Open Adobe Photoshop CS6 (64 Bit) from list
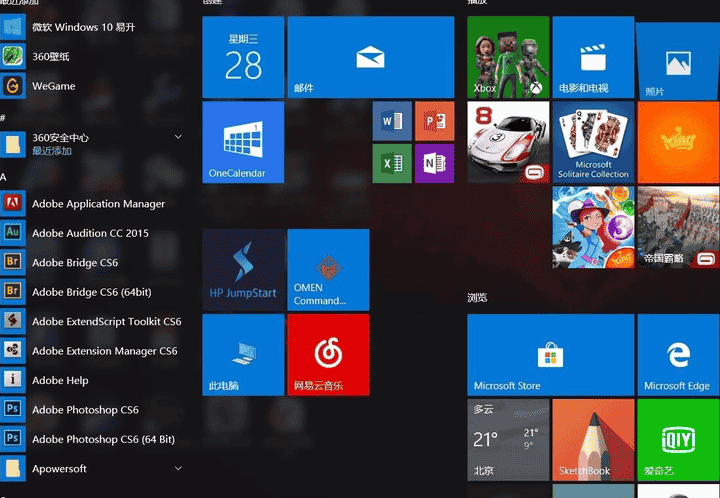This screenshot has height=498, width=720. point(103,439)
